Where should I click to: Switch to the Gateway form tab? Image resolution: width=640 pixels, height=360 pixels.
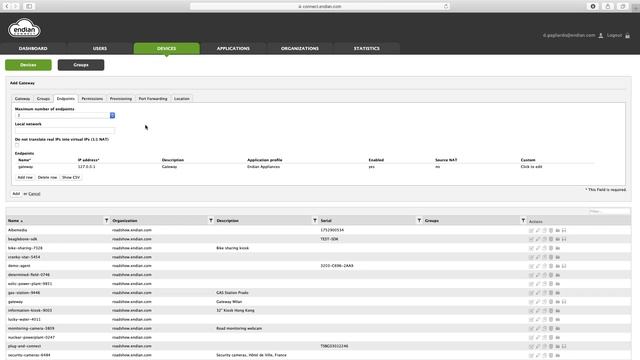point(22,99)
